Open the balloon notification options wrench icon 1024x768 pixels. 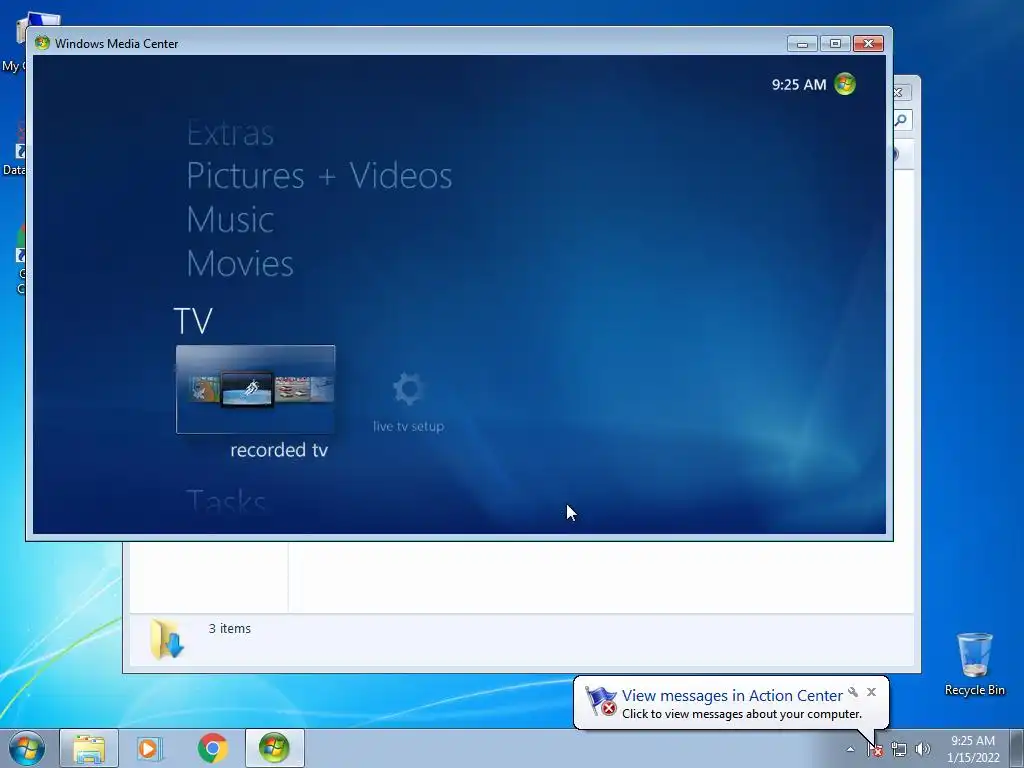pos(853,692)
